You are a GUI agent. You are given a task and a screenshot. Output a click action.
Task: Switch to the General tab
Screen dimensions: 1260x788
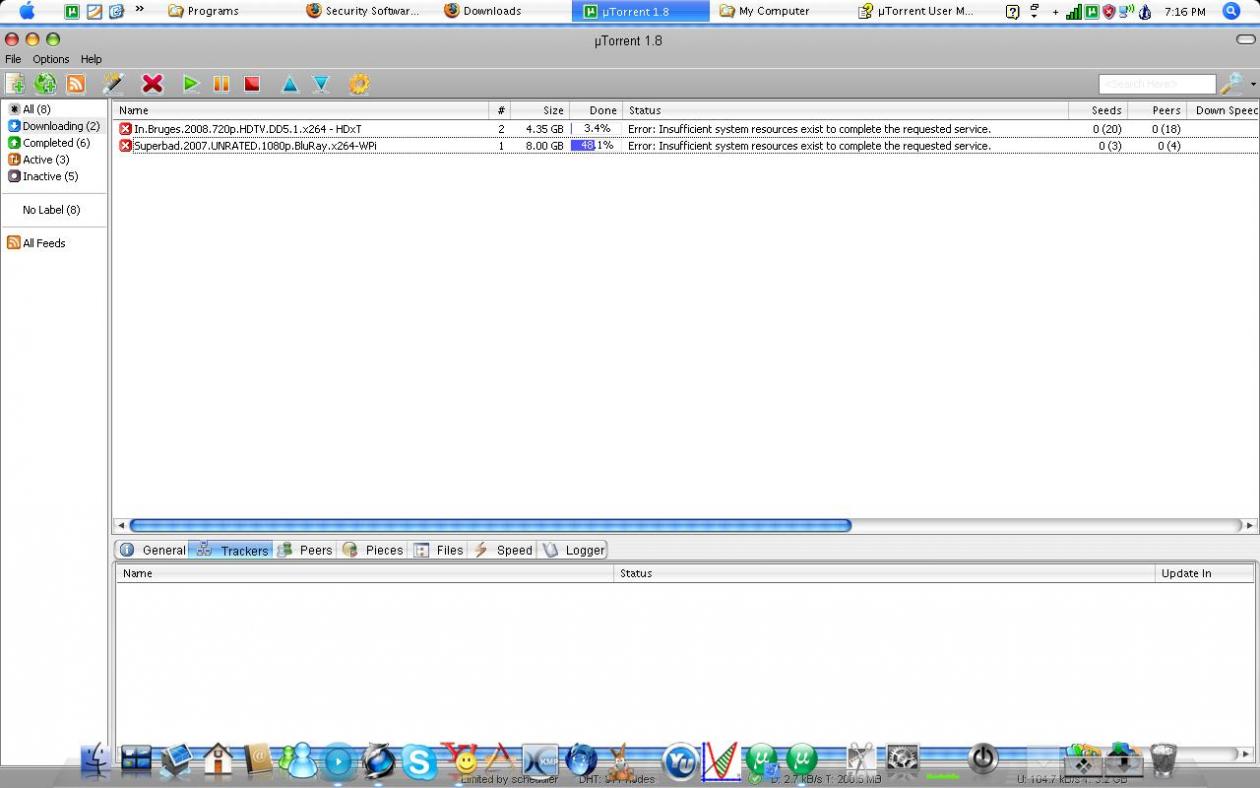click(152, 550)
